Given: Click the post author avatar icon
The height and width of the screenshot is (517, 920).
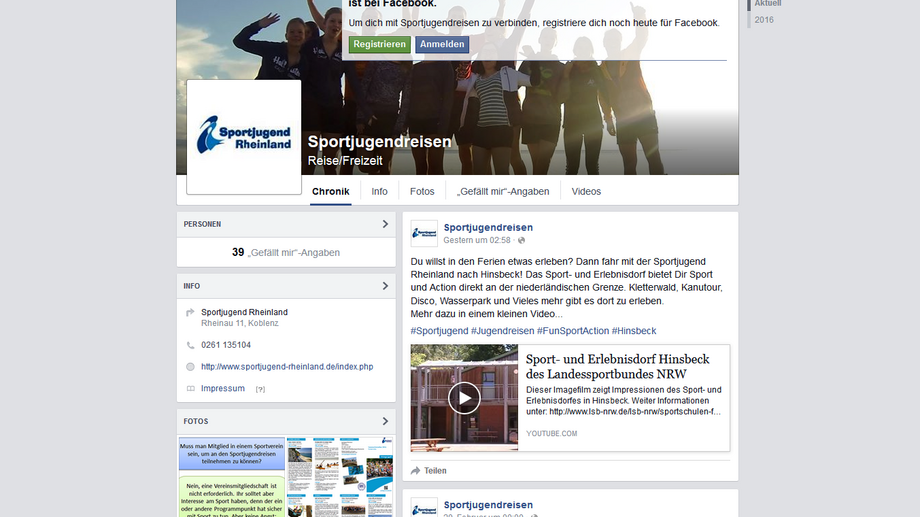Looking at the screenshot, I should [424, 233].
